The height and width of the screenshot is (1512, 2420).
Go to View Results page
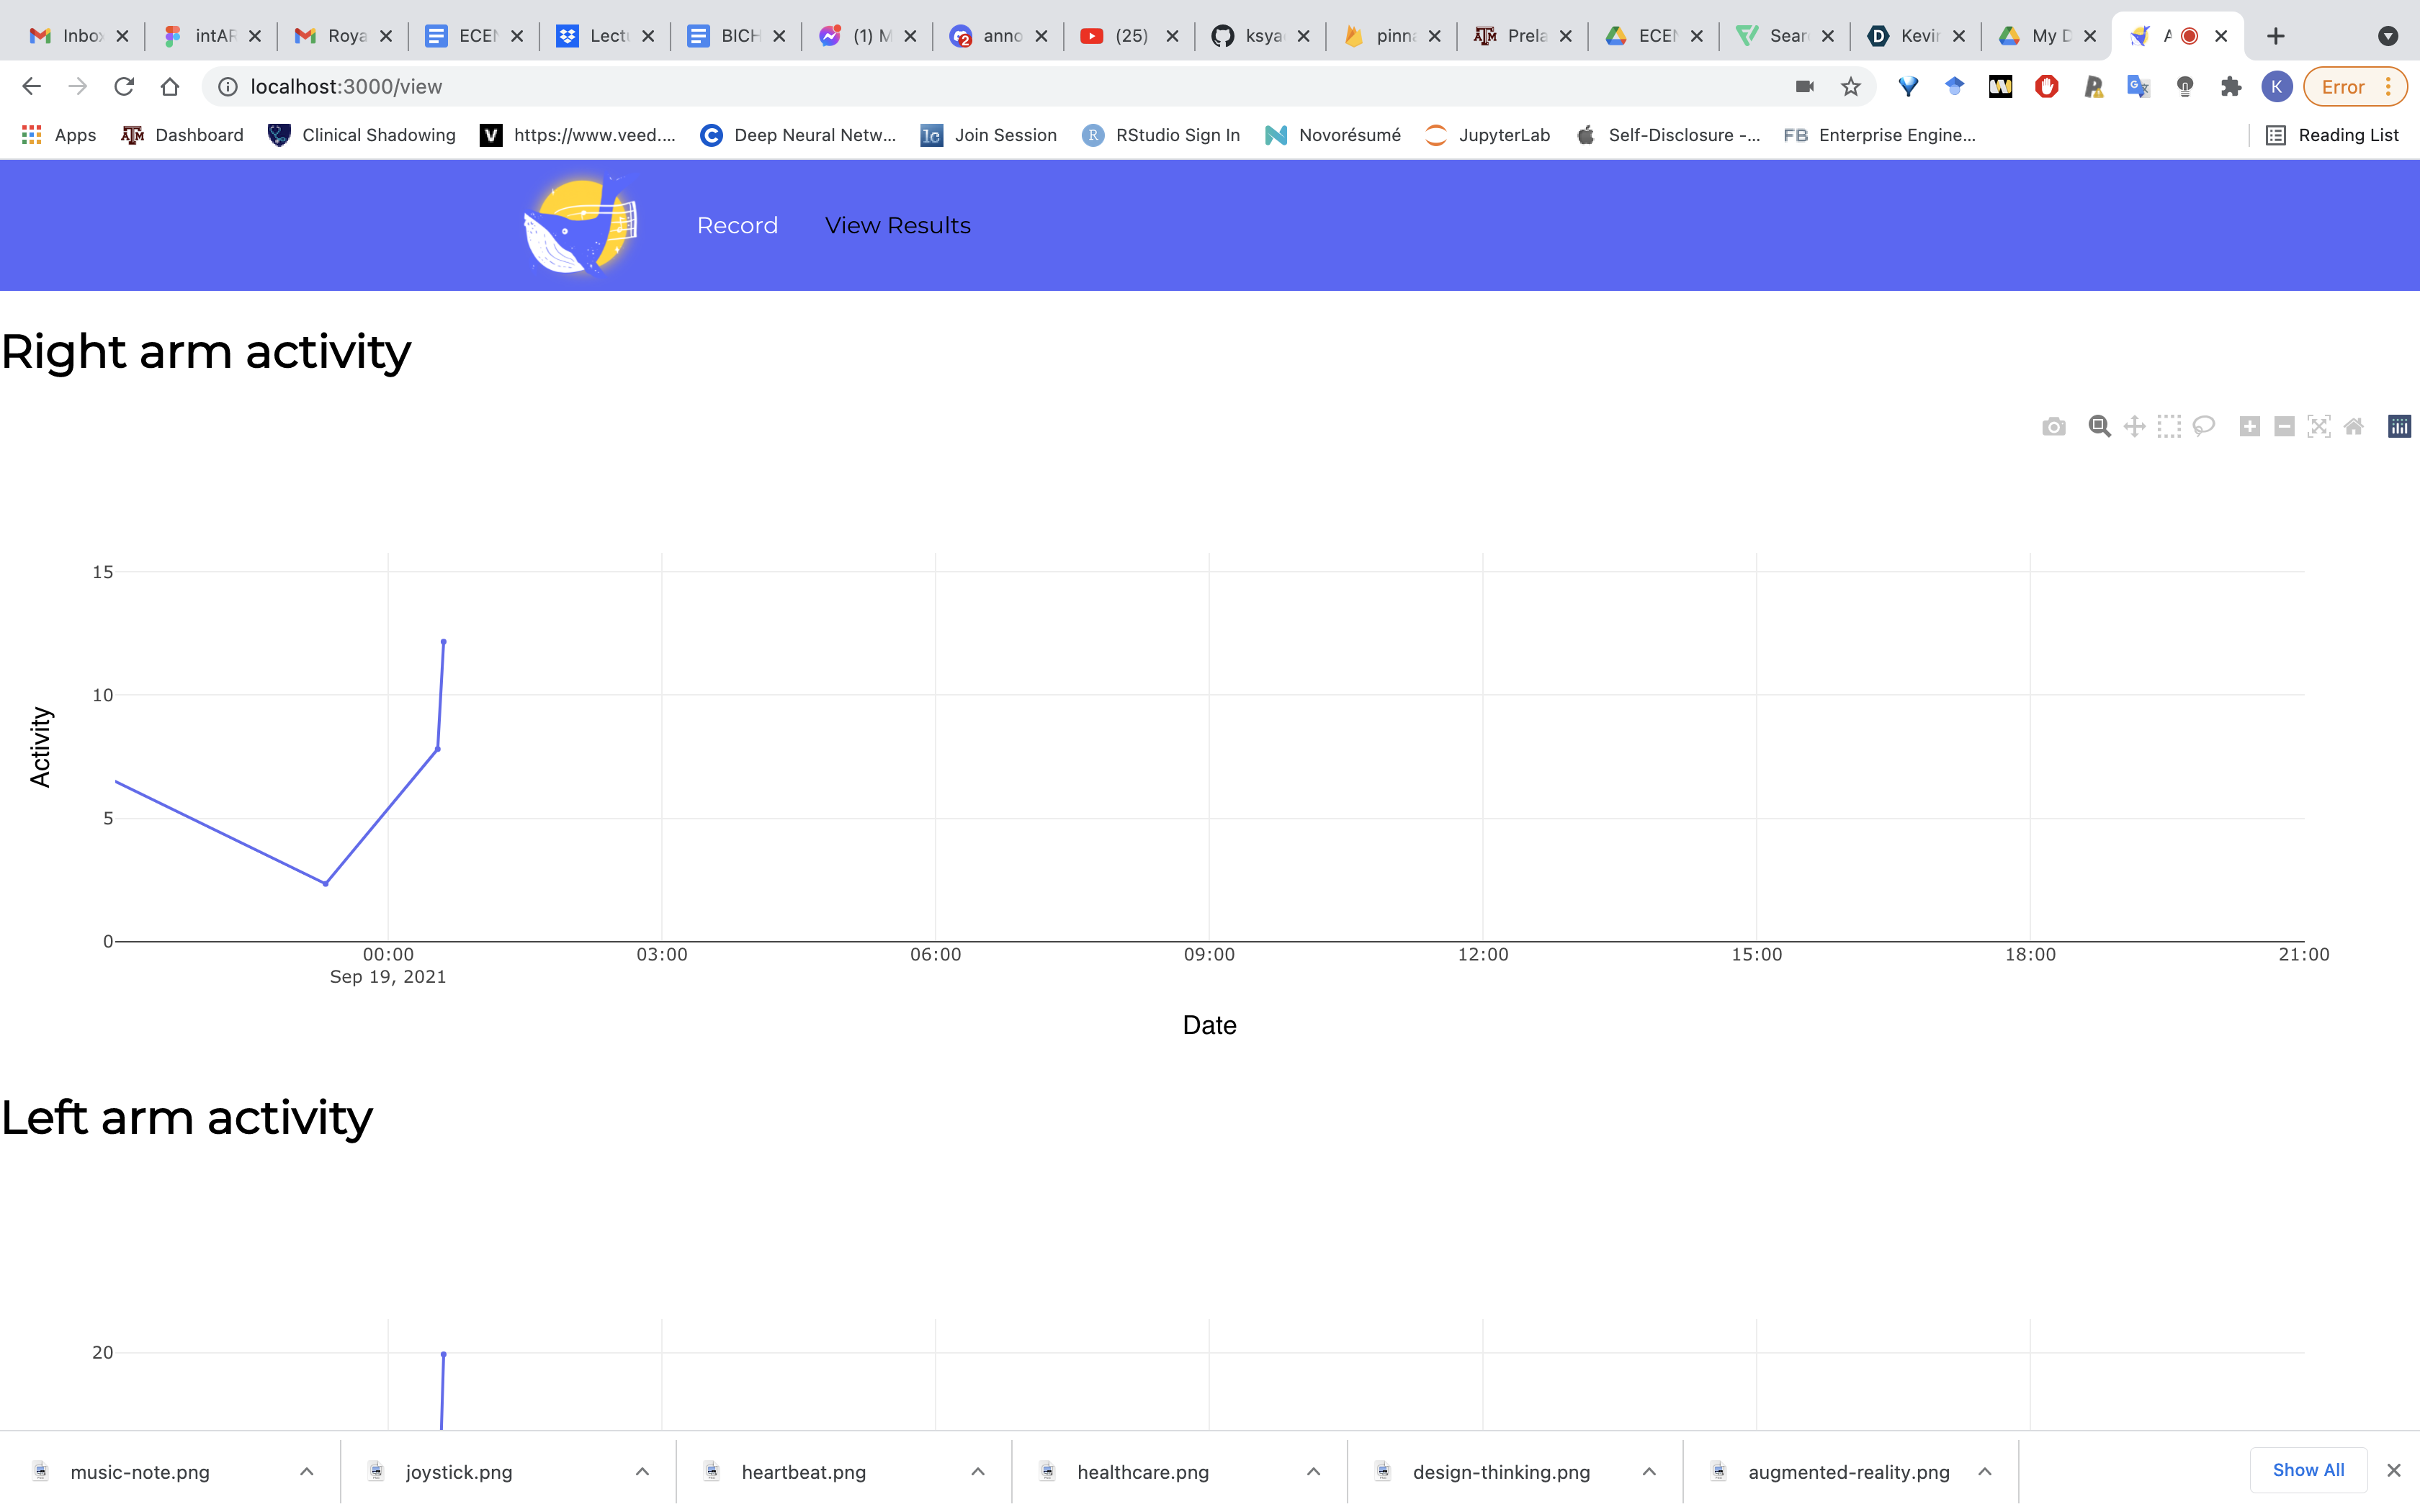pyautogui.click(x=897, y=225)
